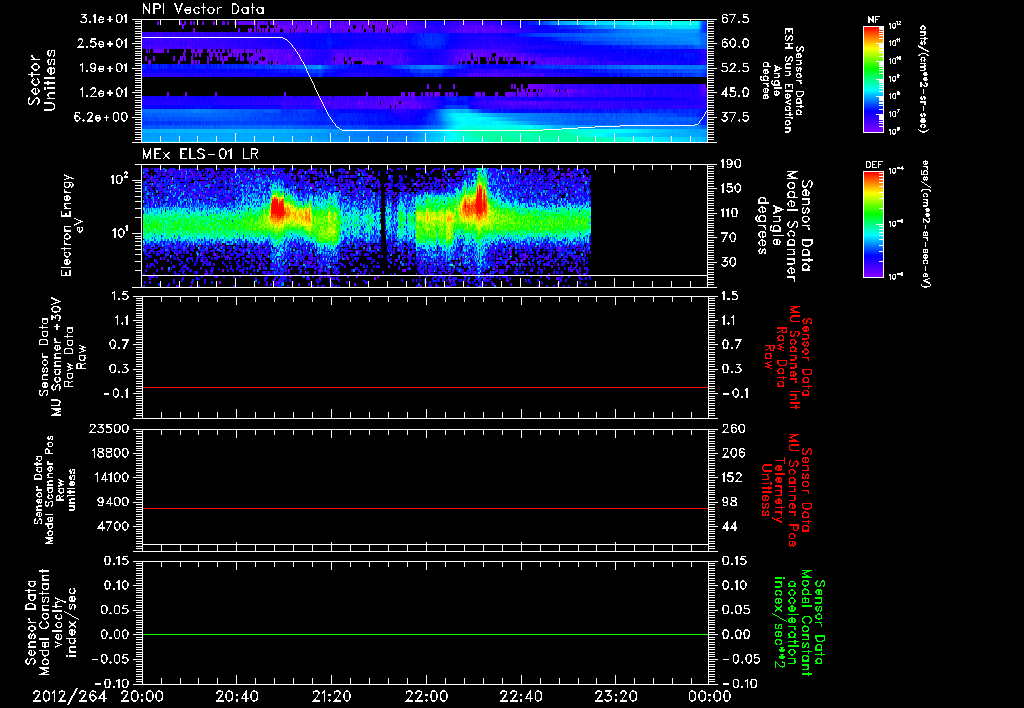The height and width of the screenshot is (708, 1024).
Task: Select the 23:20 time axis label
Action: tap(616, 697)
